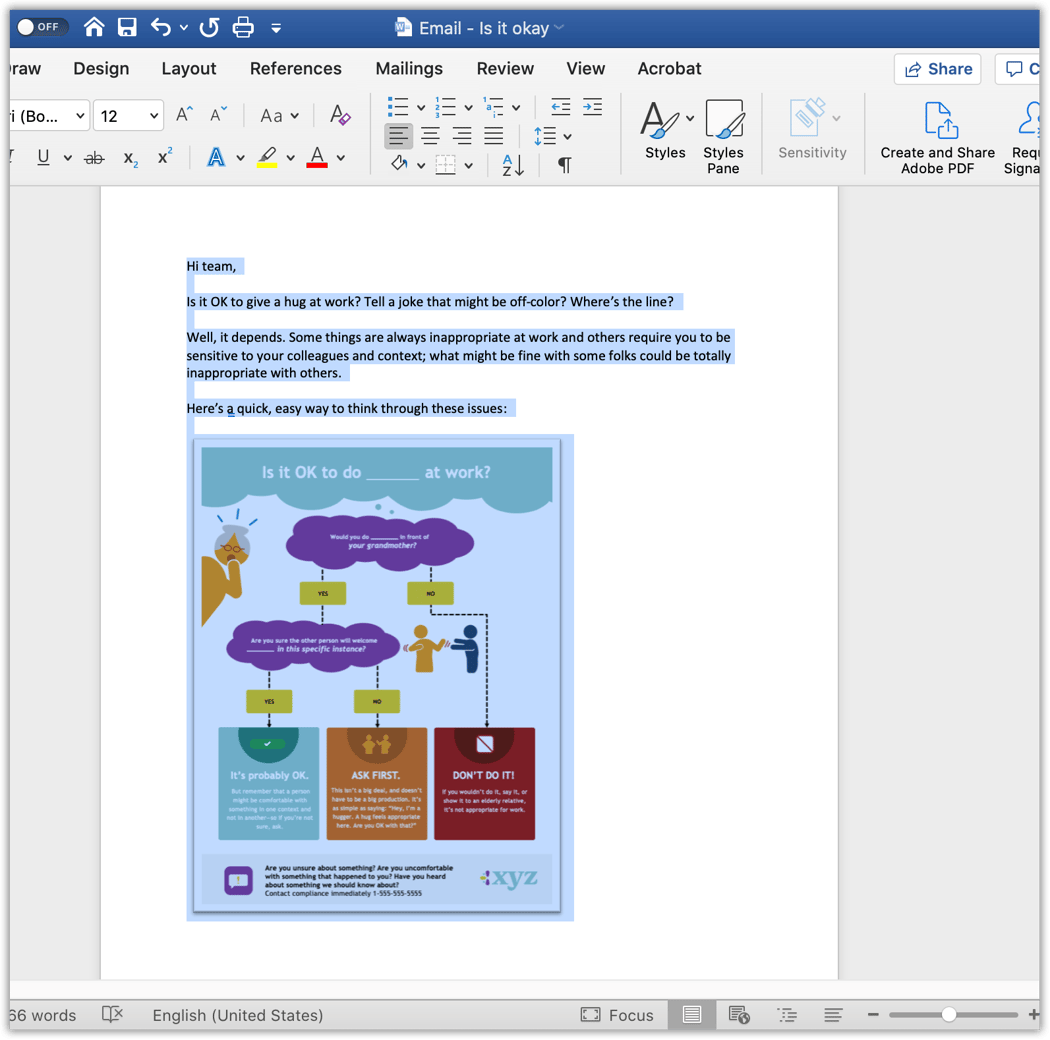Enable Focus mode in status bar
The height and width of the screenshot is (1040, 1050).
coord(617,1015)
